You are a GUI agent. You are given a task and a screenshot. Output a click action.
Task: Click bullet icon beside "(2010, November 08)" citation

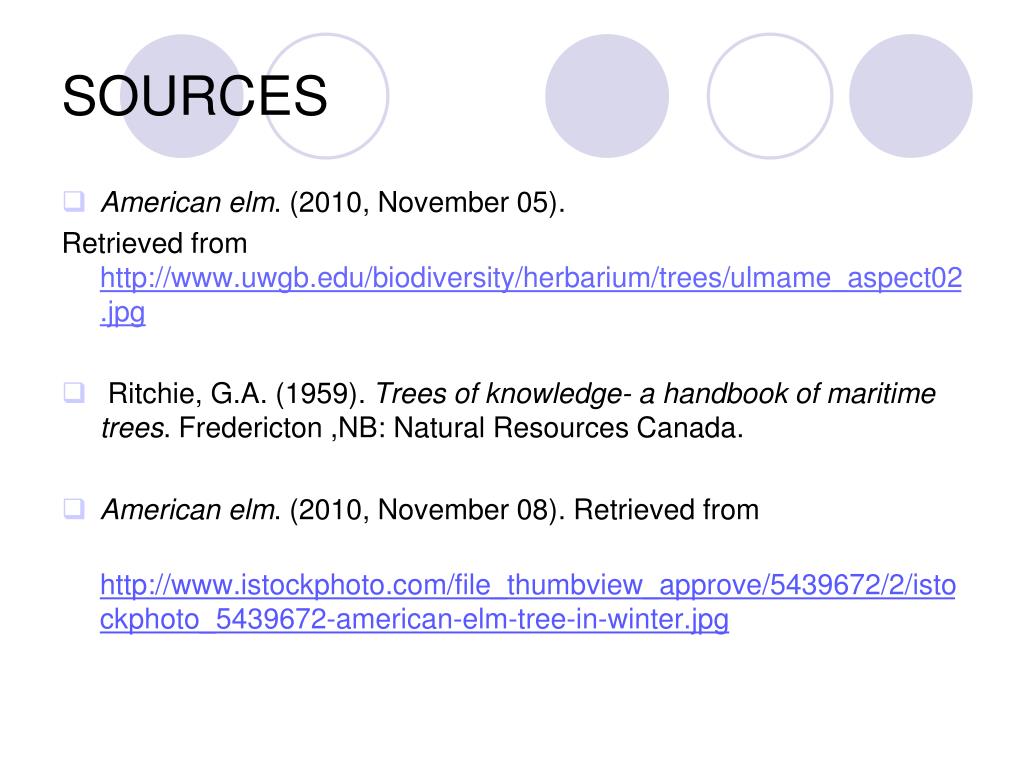point(74,508)
